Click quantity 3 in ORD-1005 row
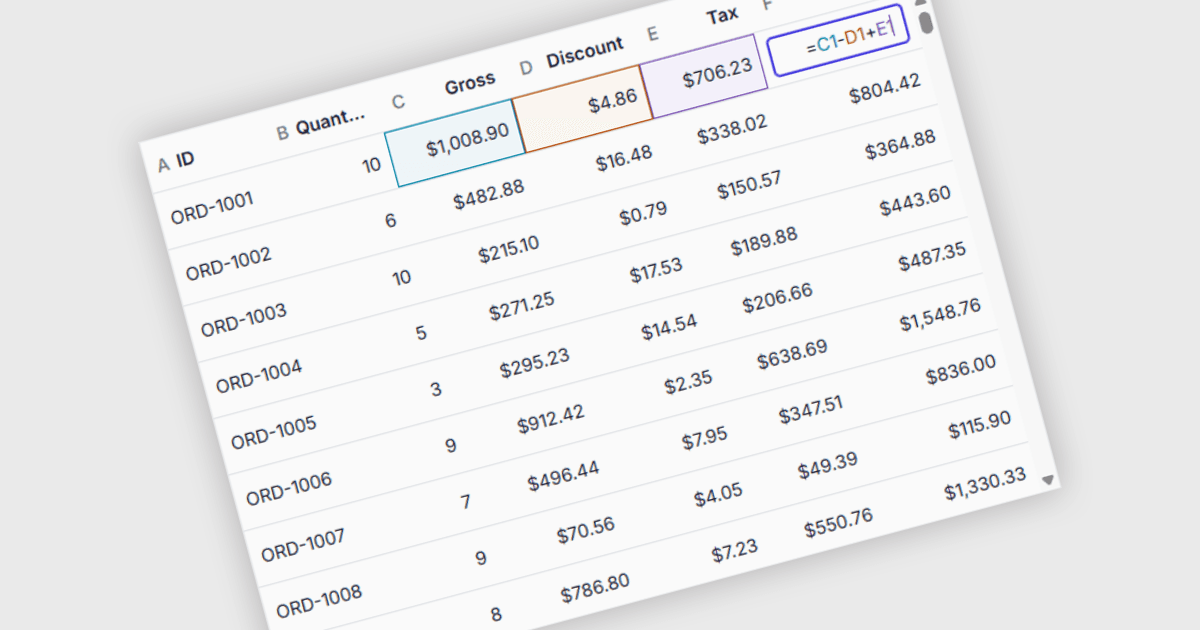 tap(436, 389)
